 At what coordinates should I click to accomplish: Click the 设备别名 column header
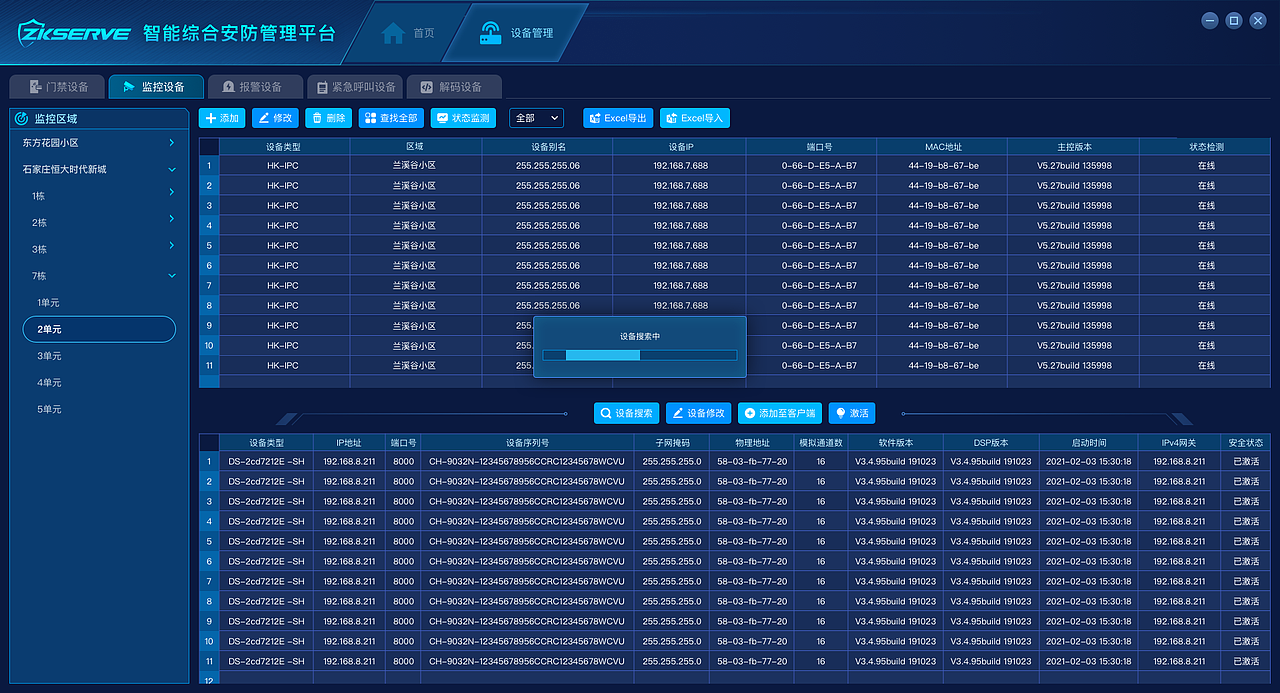(x=547, y=146)
